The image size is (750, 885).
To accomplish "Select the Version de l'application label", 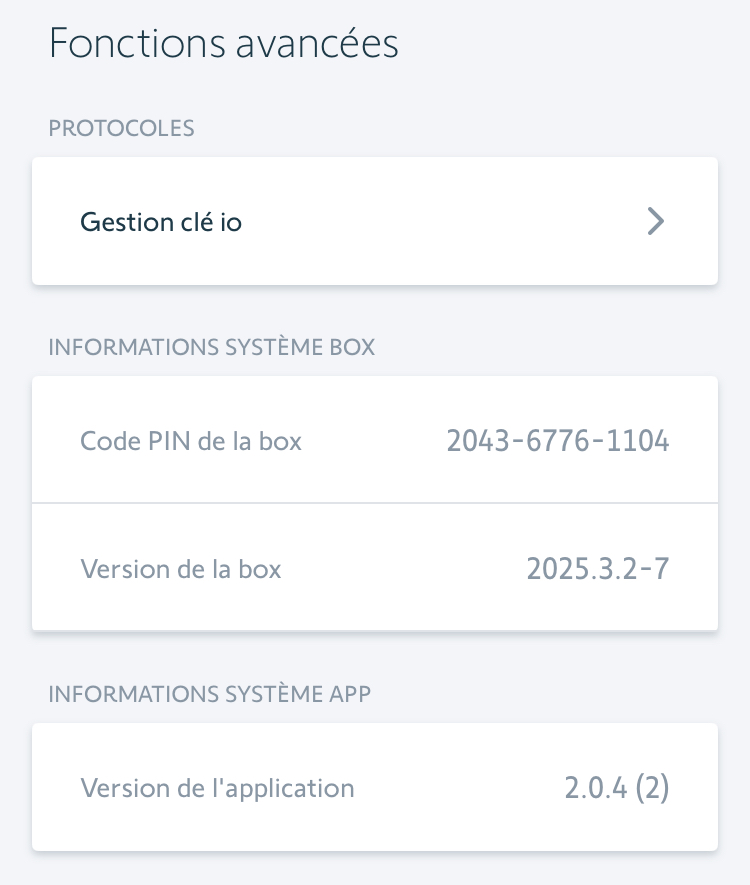I will coord(217,788).
